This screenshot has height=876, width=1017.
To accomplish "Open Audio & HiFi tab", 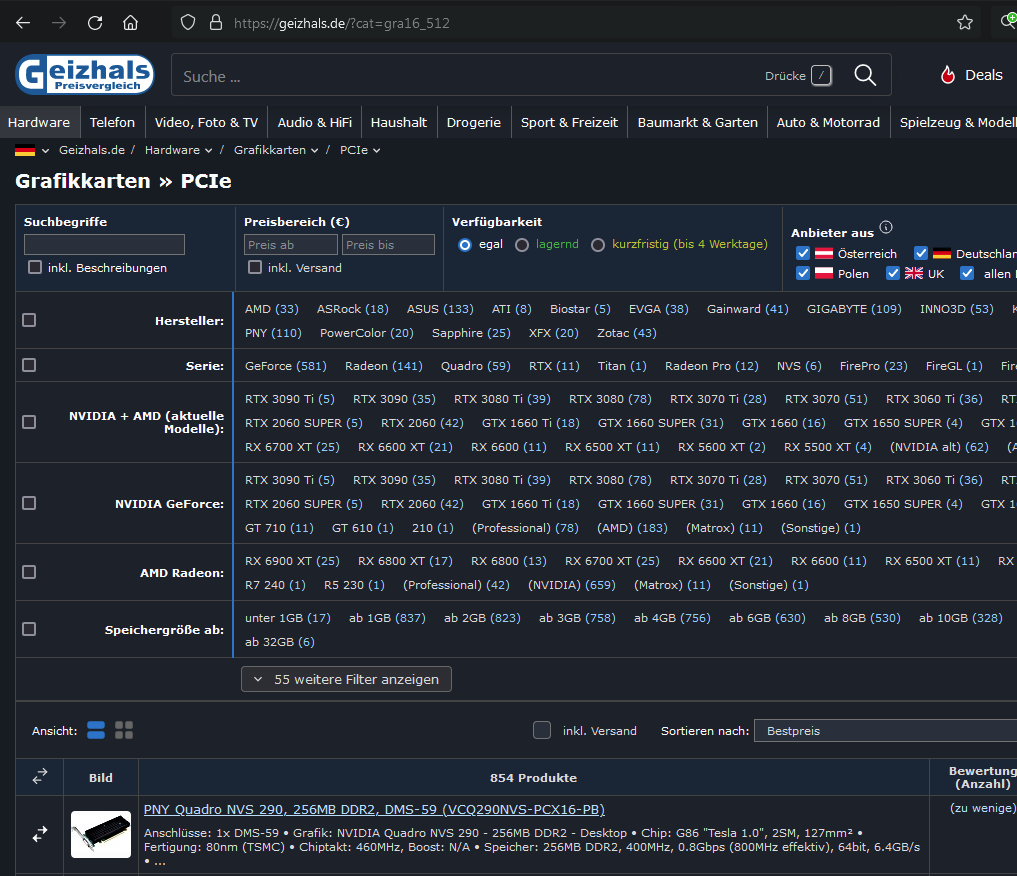I will (x=315, y=123).
